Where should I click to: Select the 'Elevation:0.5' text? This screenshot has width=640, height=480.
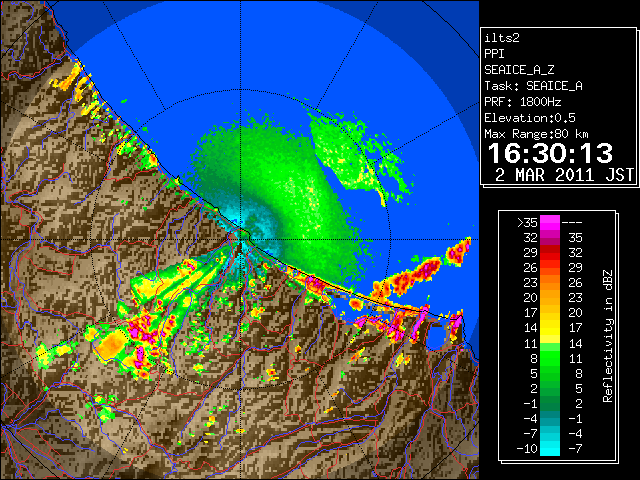click(x=530, y=118)
